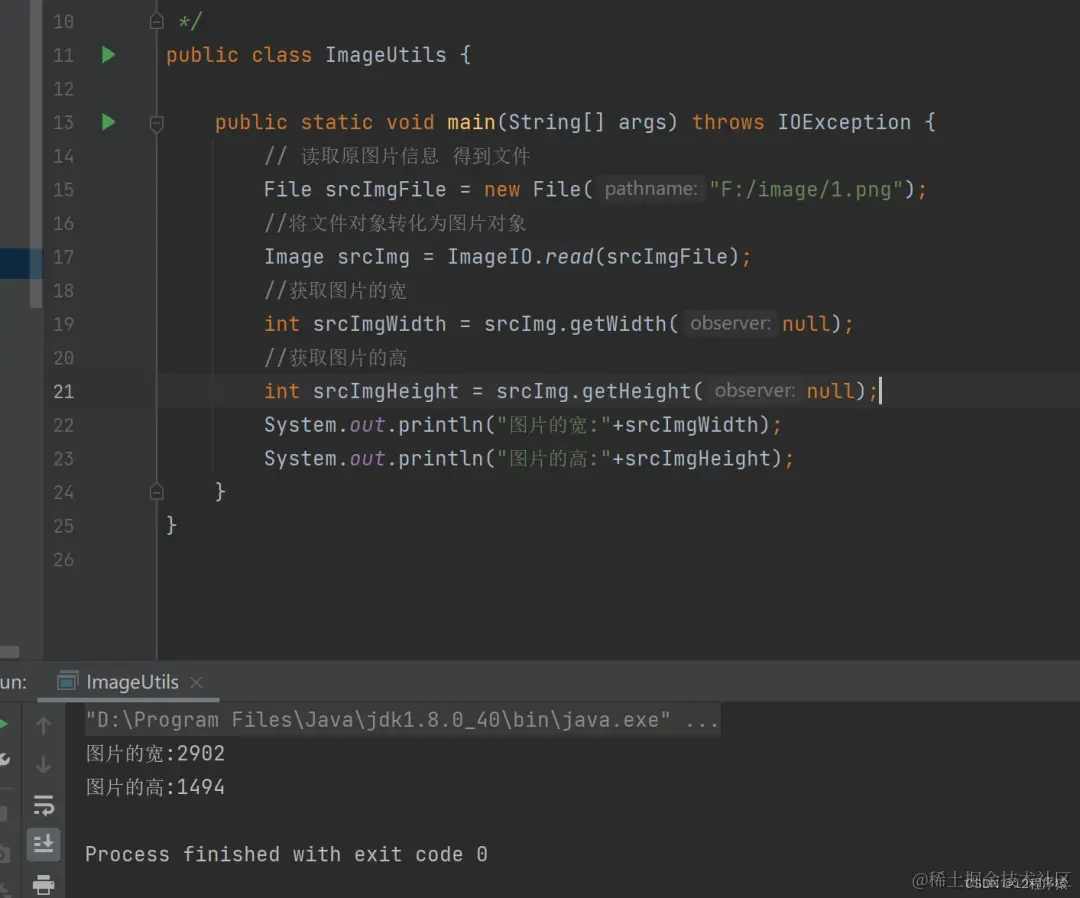Screen dimensions: 1080x898
Task: Click the comment '//获取图片的高' on line 20
Action: [335, 358]
